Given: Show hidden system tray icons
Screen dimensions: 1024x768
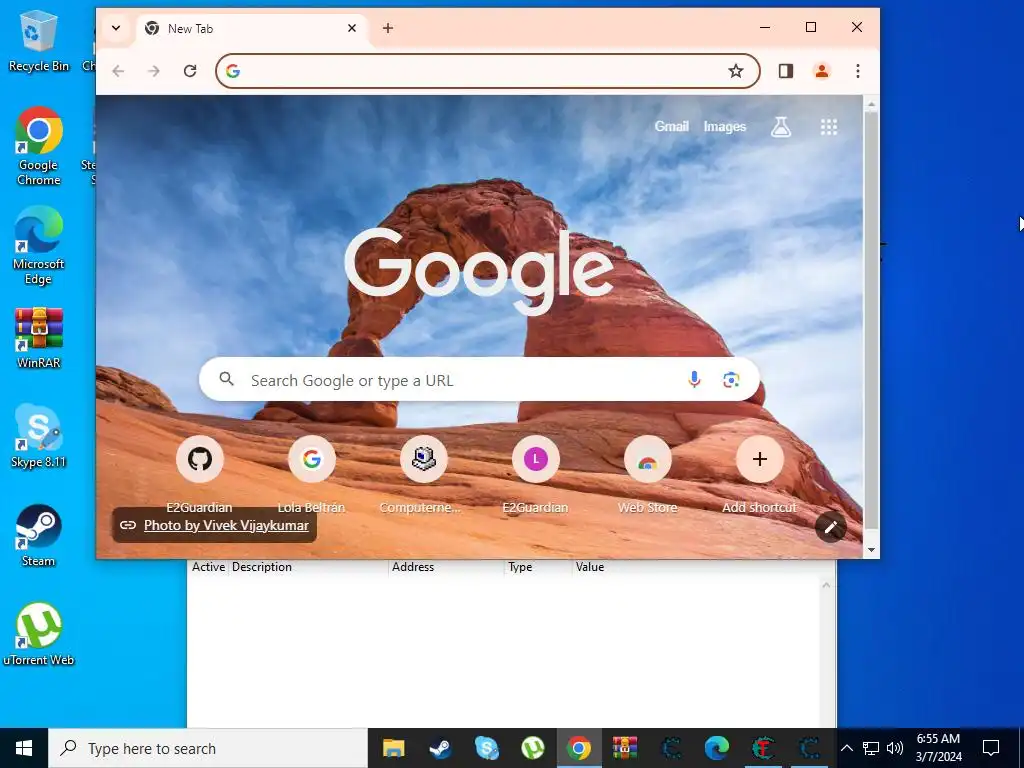Looking at the screenshot, I should (x=846, y=748).
